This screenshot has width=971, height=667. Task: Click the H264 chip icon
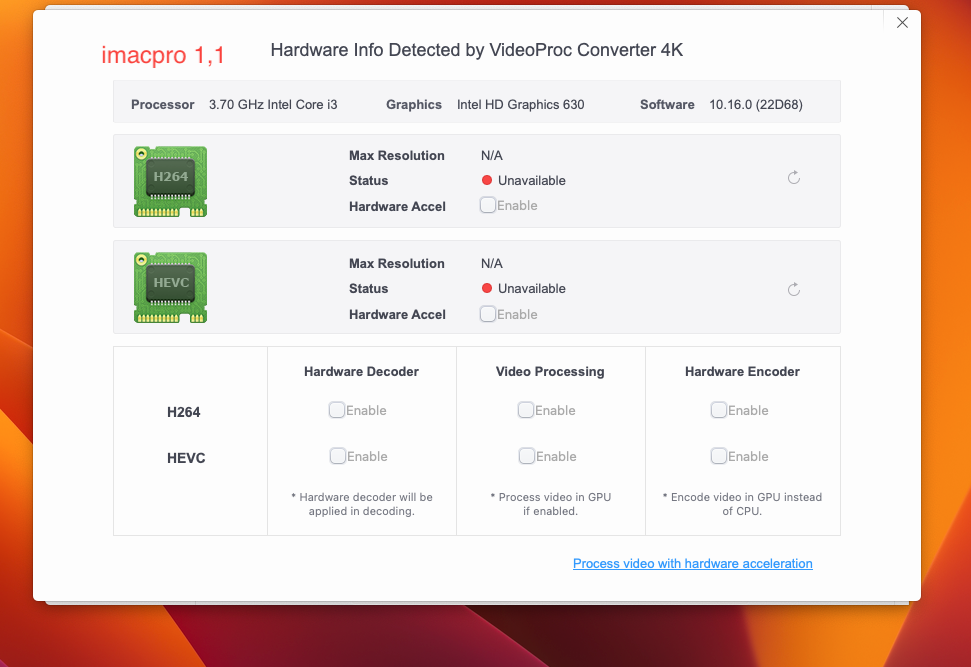[x=170, y=181]
